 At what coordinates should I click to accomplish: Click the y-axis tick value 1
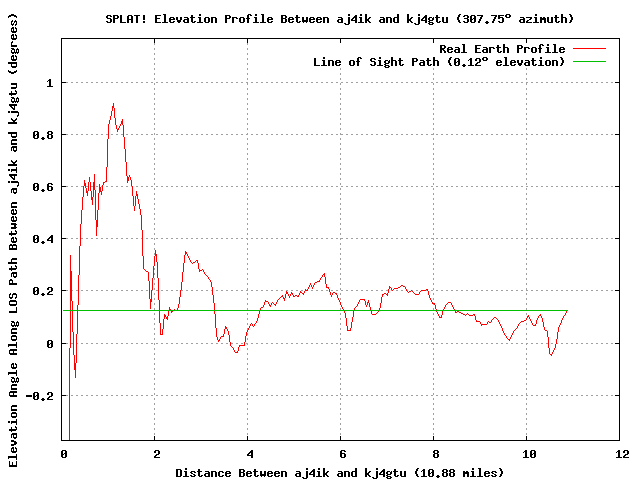pos(50,83)
